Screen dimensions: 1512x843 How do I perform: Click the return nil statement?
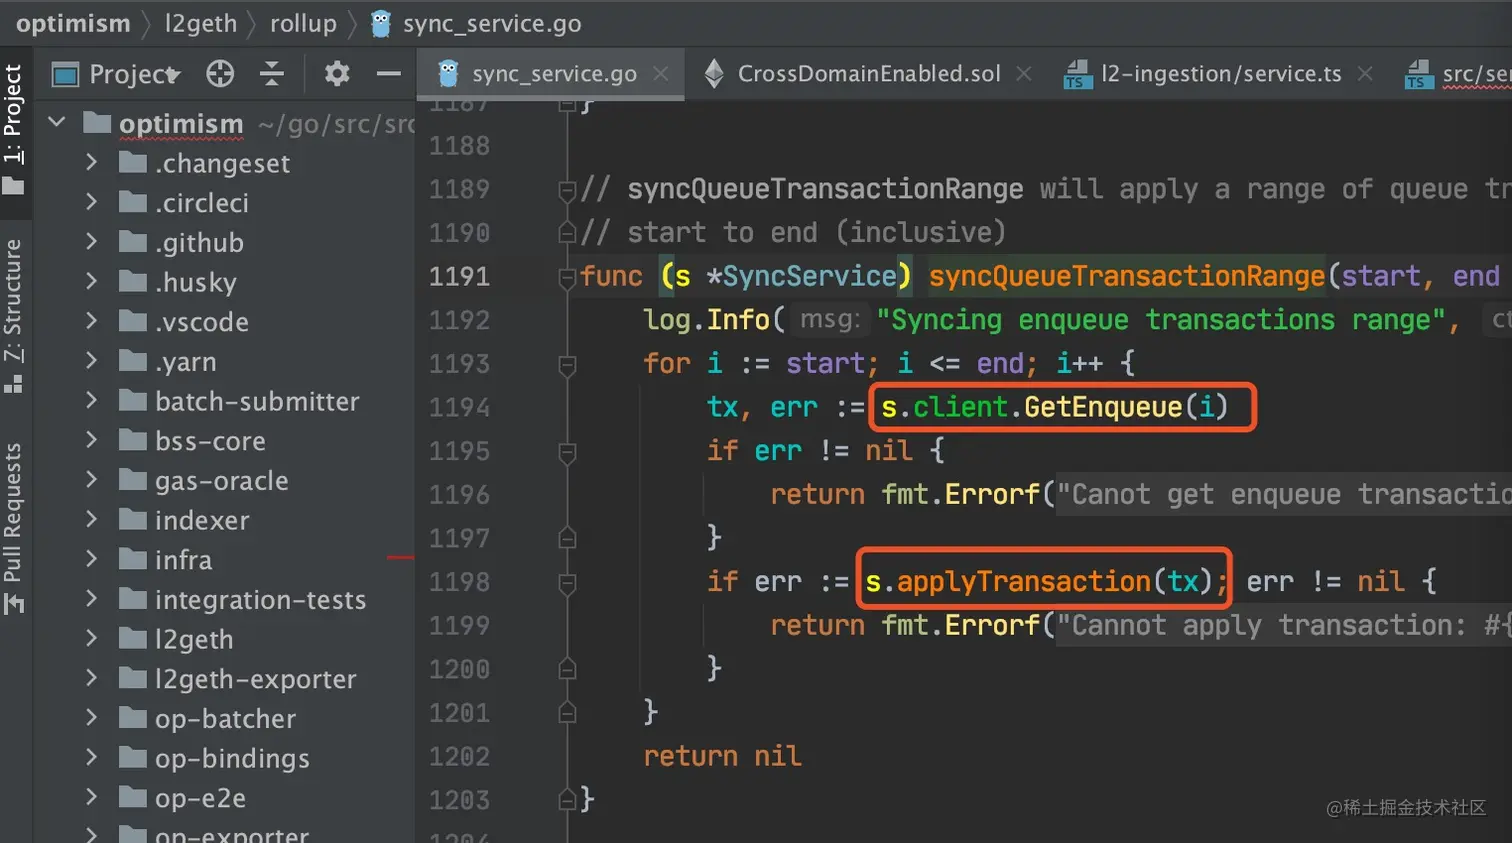tap(722, 756)
